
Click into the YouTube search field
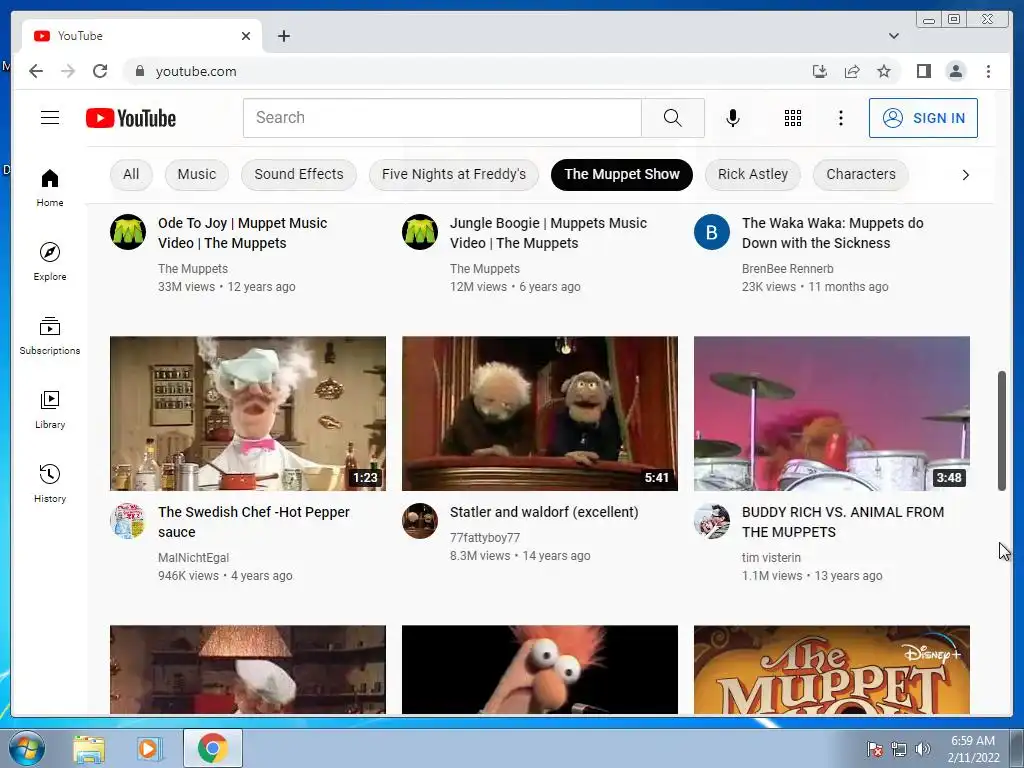[x=442, y=118]
